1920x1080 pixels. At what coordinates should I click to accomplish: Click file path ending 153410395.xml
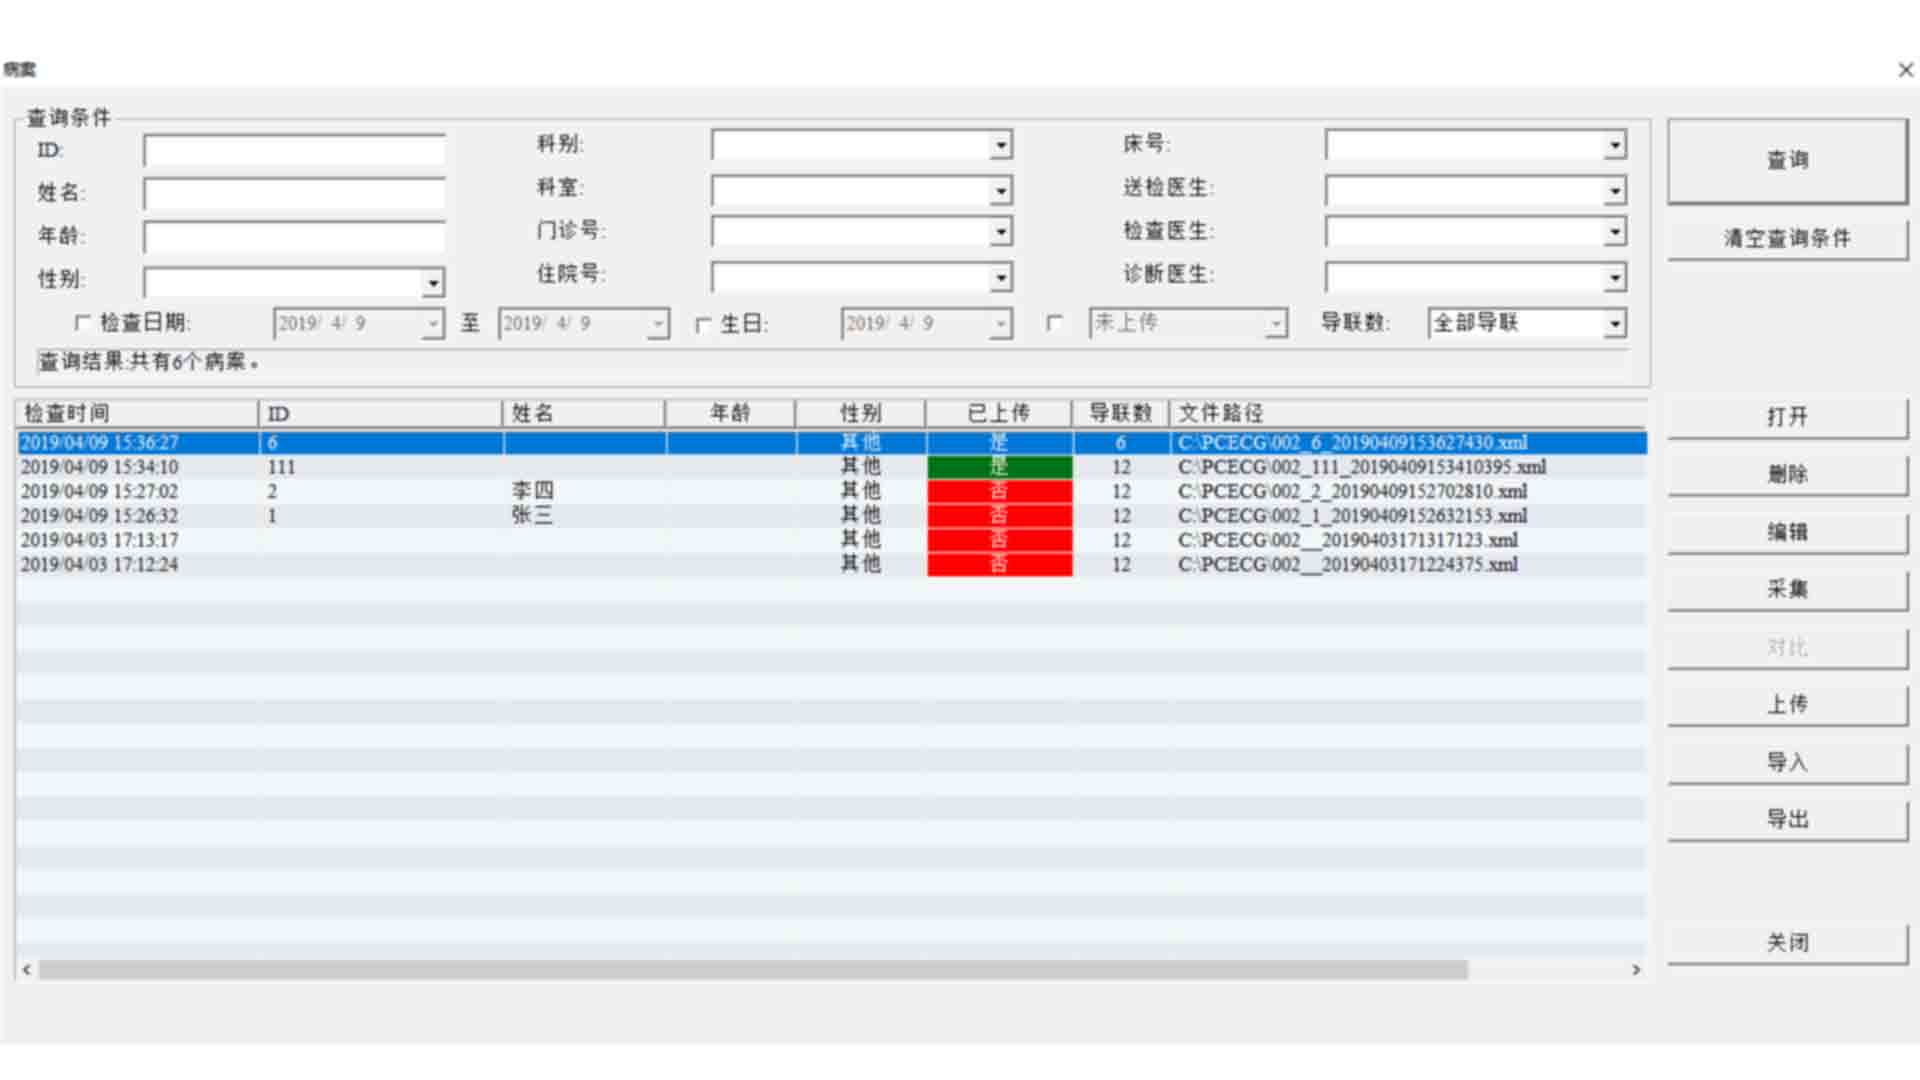tap(1362, 467)
